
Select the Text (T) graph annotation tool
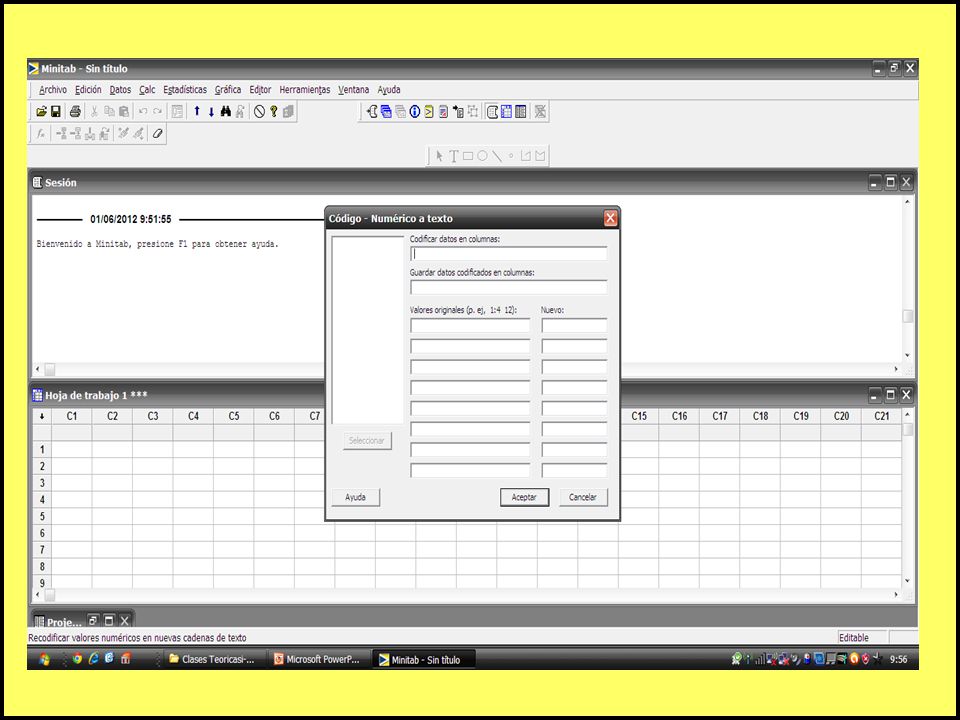point(454,156)
